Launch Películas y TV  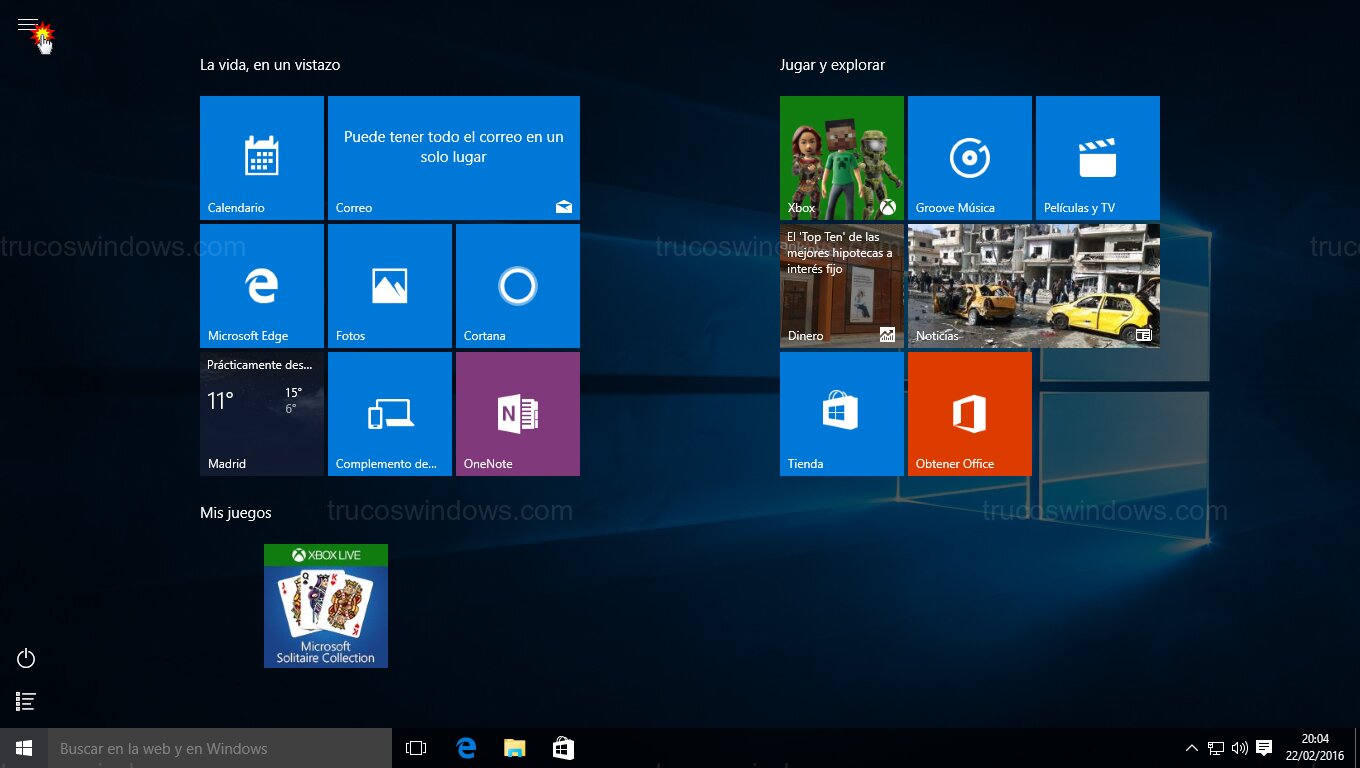coord(1097,157)
